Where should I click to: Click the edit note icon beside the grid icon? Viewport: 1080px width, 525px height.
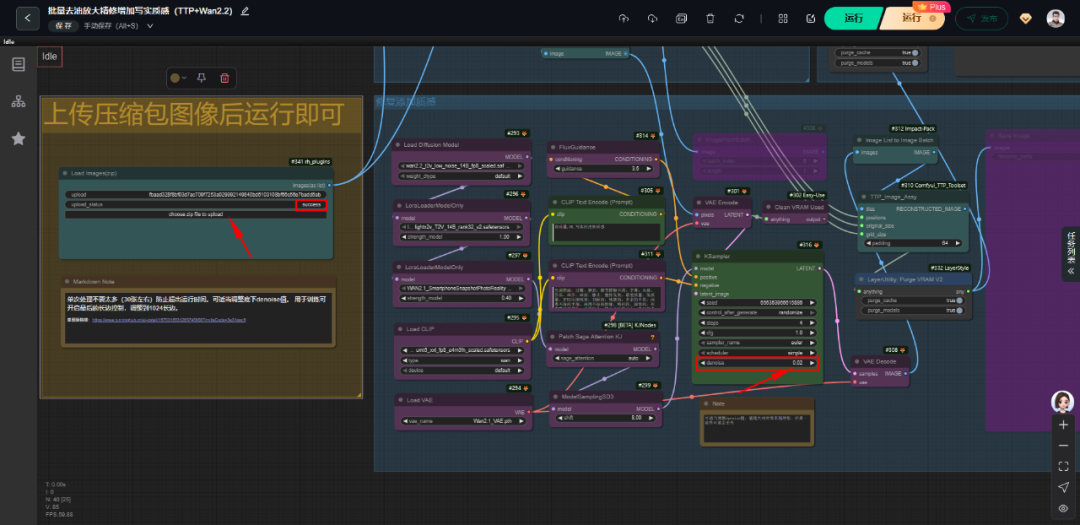click(x=811, y=19)
